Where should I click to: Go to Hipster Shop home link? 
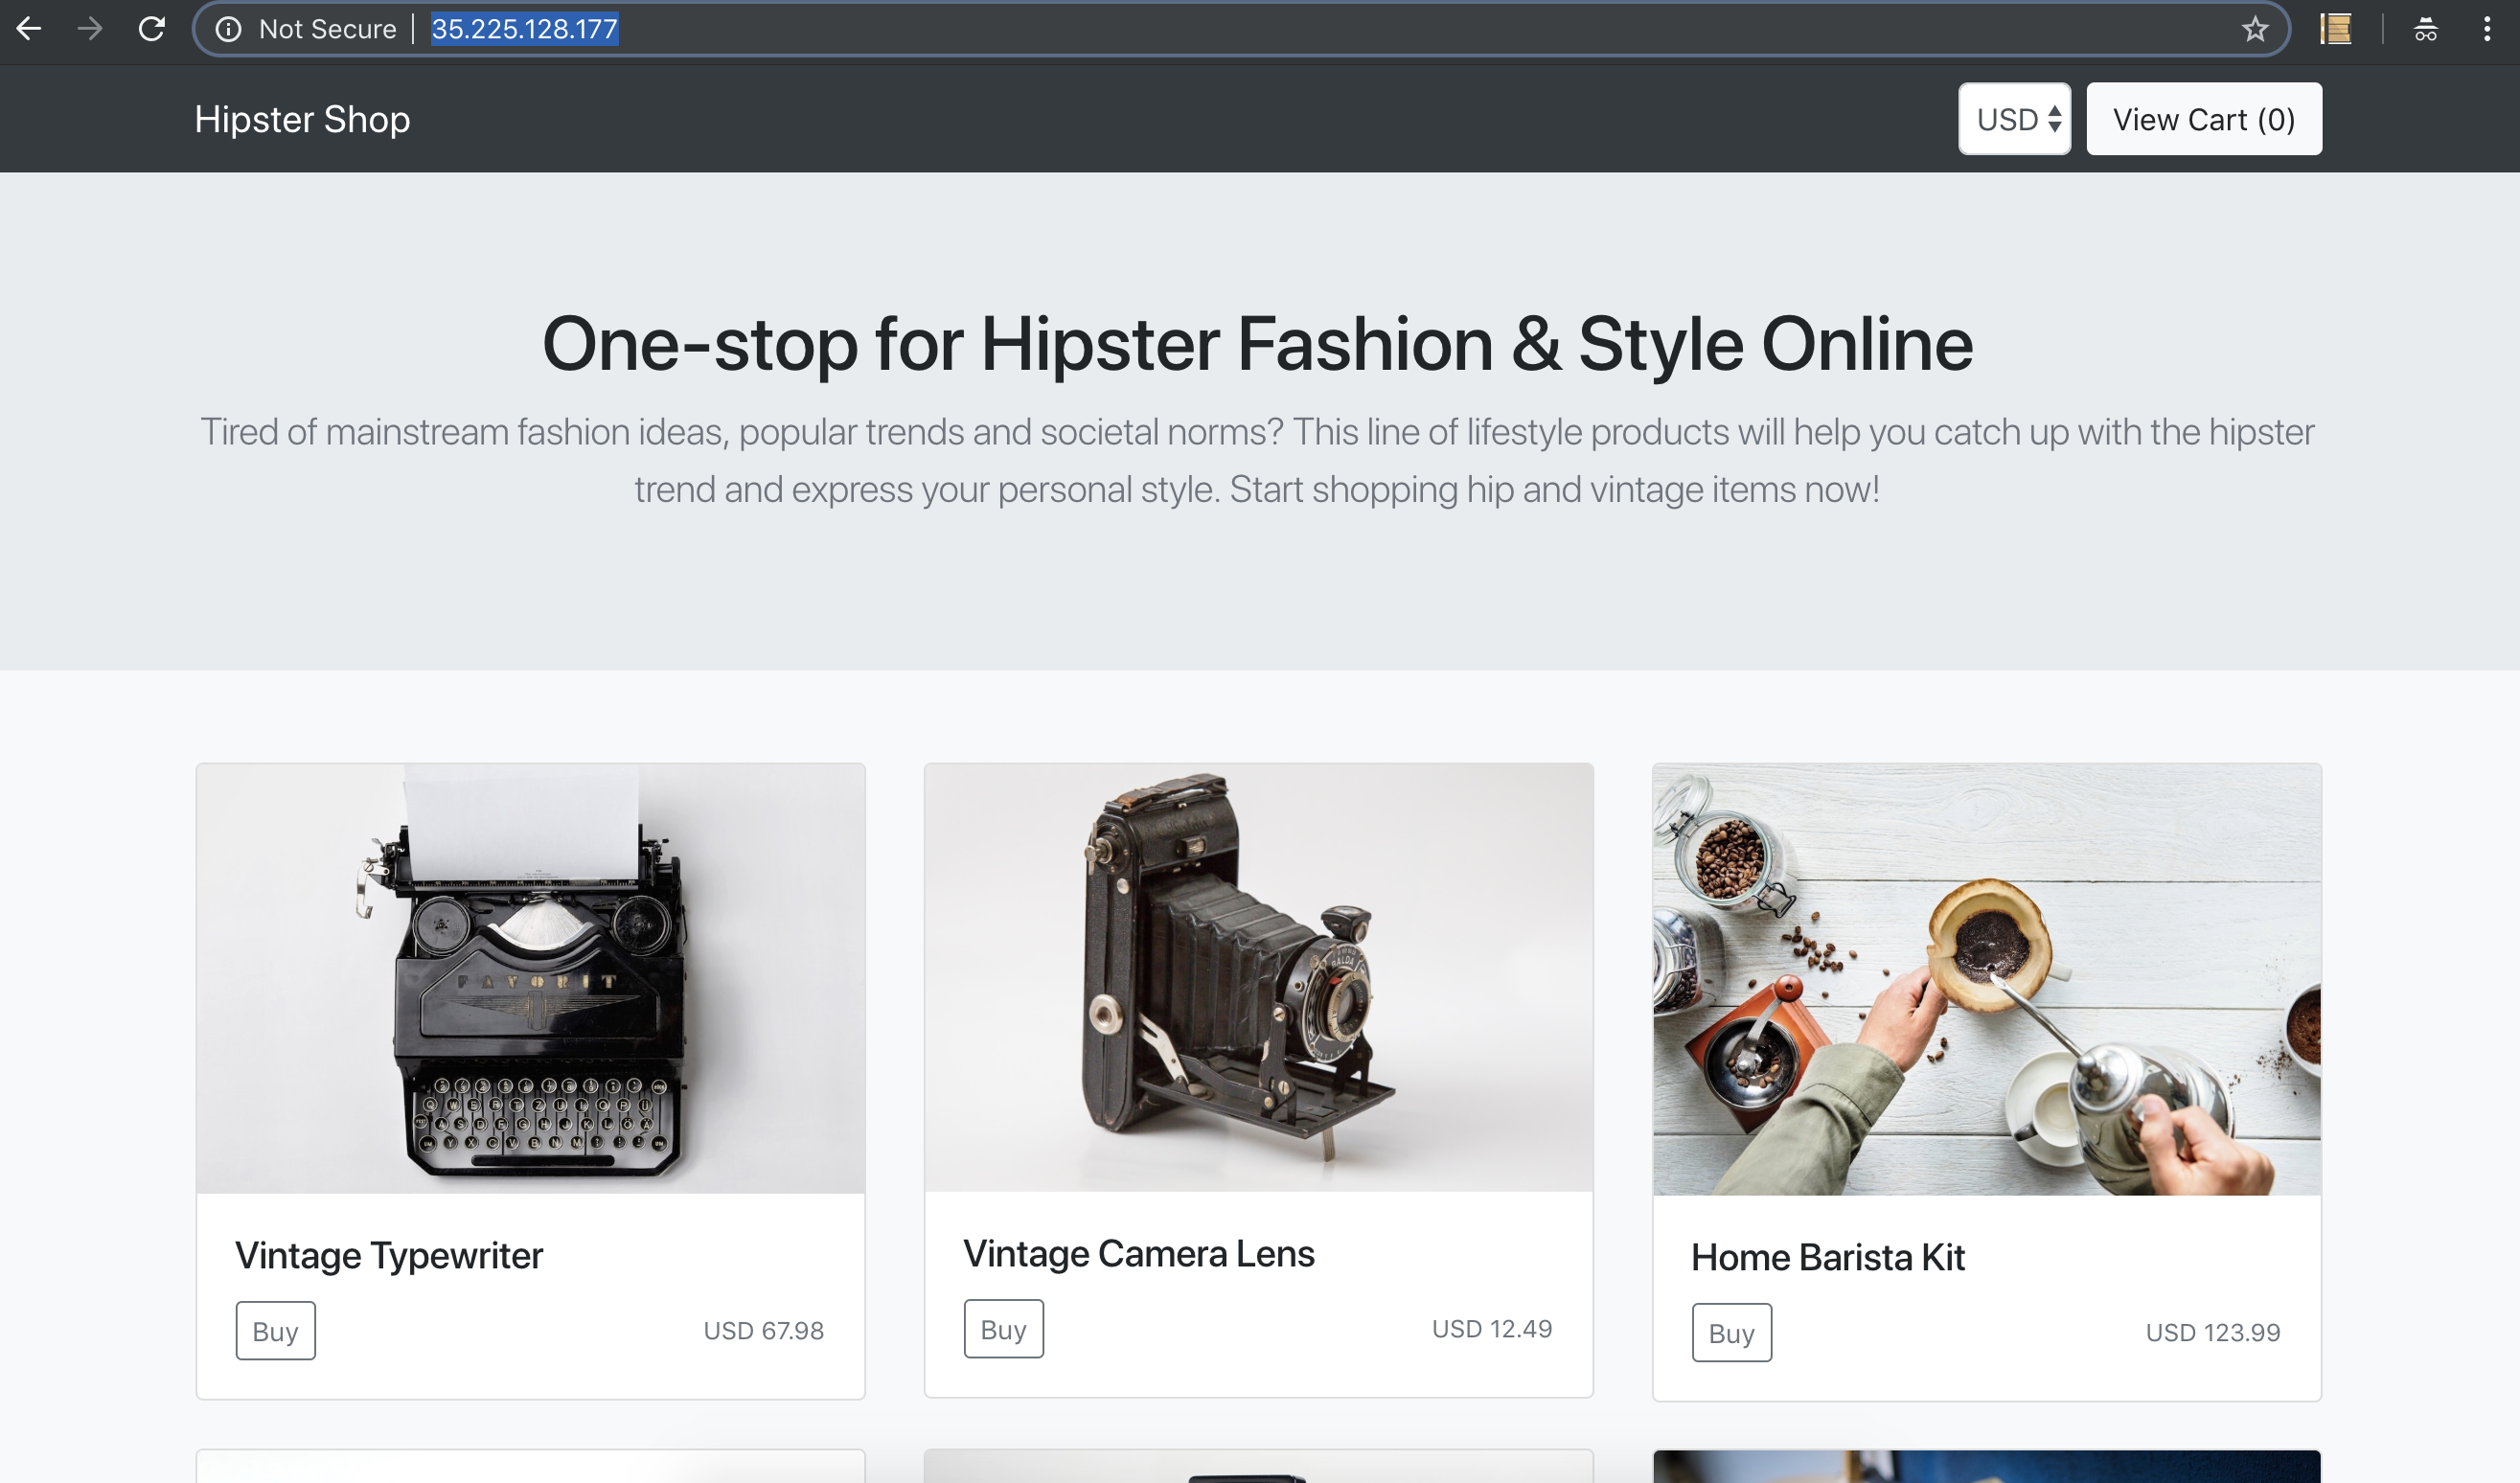tap(302, 119)
